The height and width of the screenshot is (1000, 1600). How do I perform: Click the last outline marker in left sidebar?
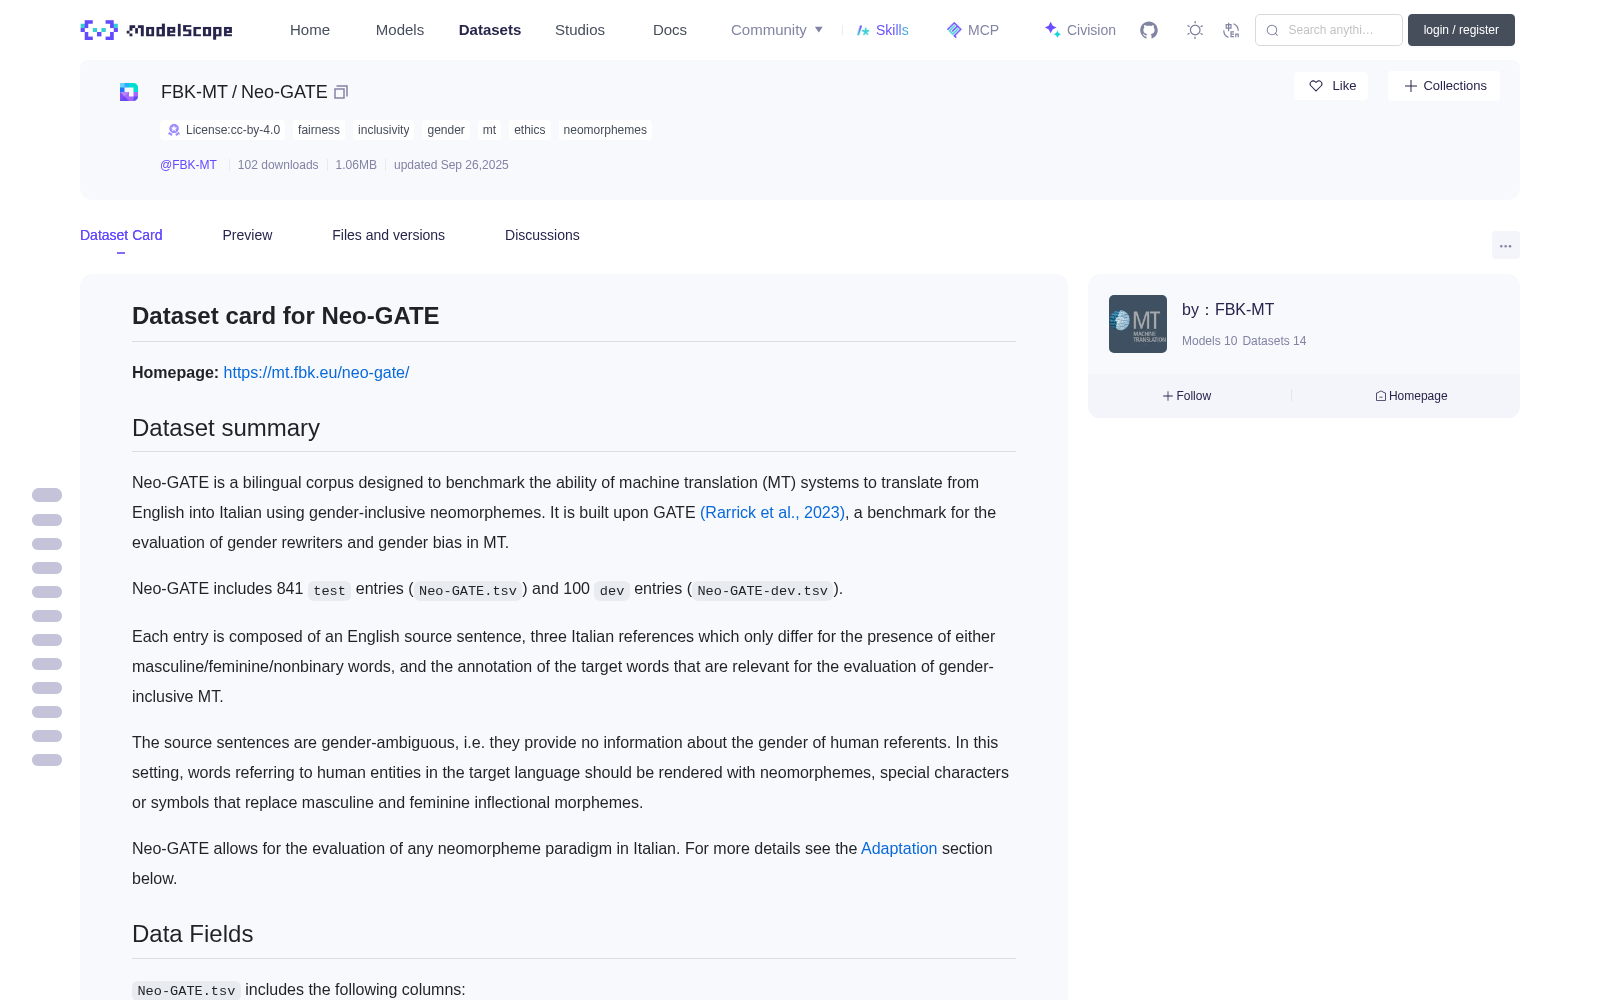click(x=47, y=760)
